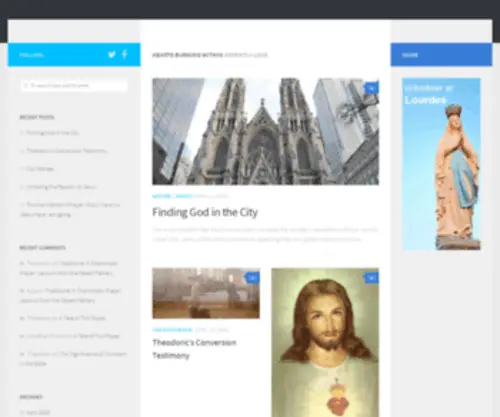Image resolution: width=500 pixels, height=417 pixels.
Task: Click comment bubble on the Jesus portrait
Action: [371, 278]
